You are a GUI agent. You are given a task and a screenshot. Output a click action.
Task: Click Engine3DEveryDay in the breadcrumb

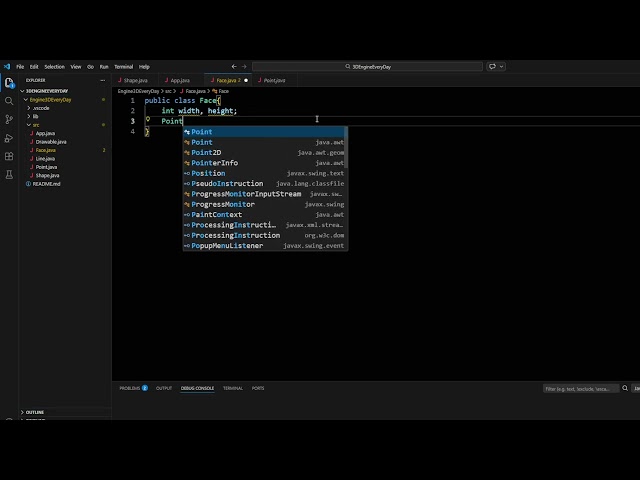coord(138,91)
